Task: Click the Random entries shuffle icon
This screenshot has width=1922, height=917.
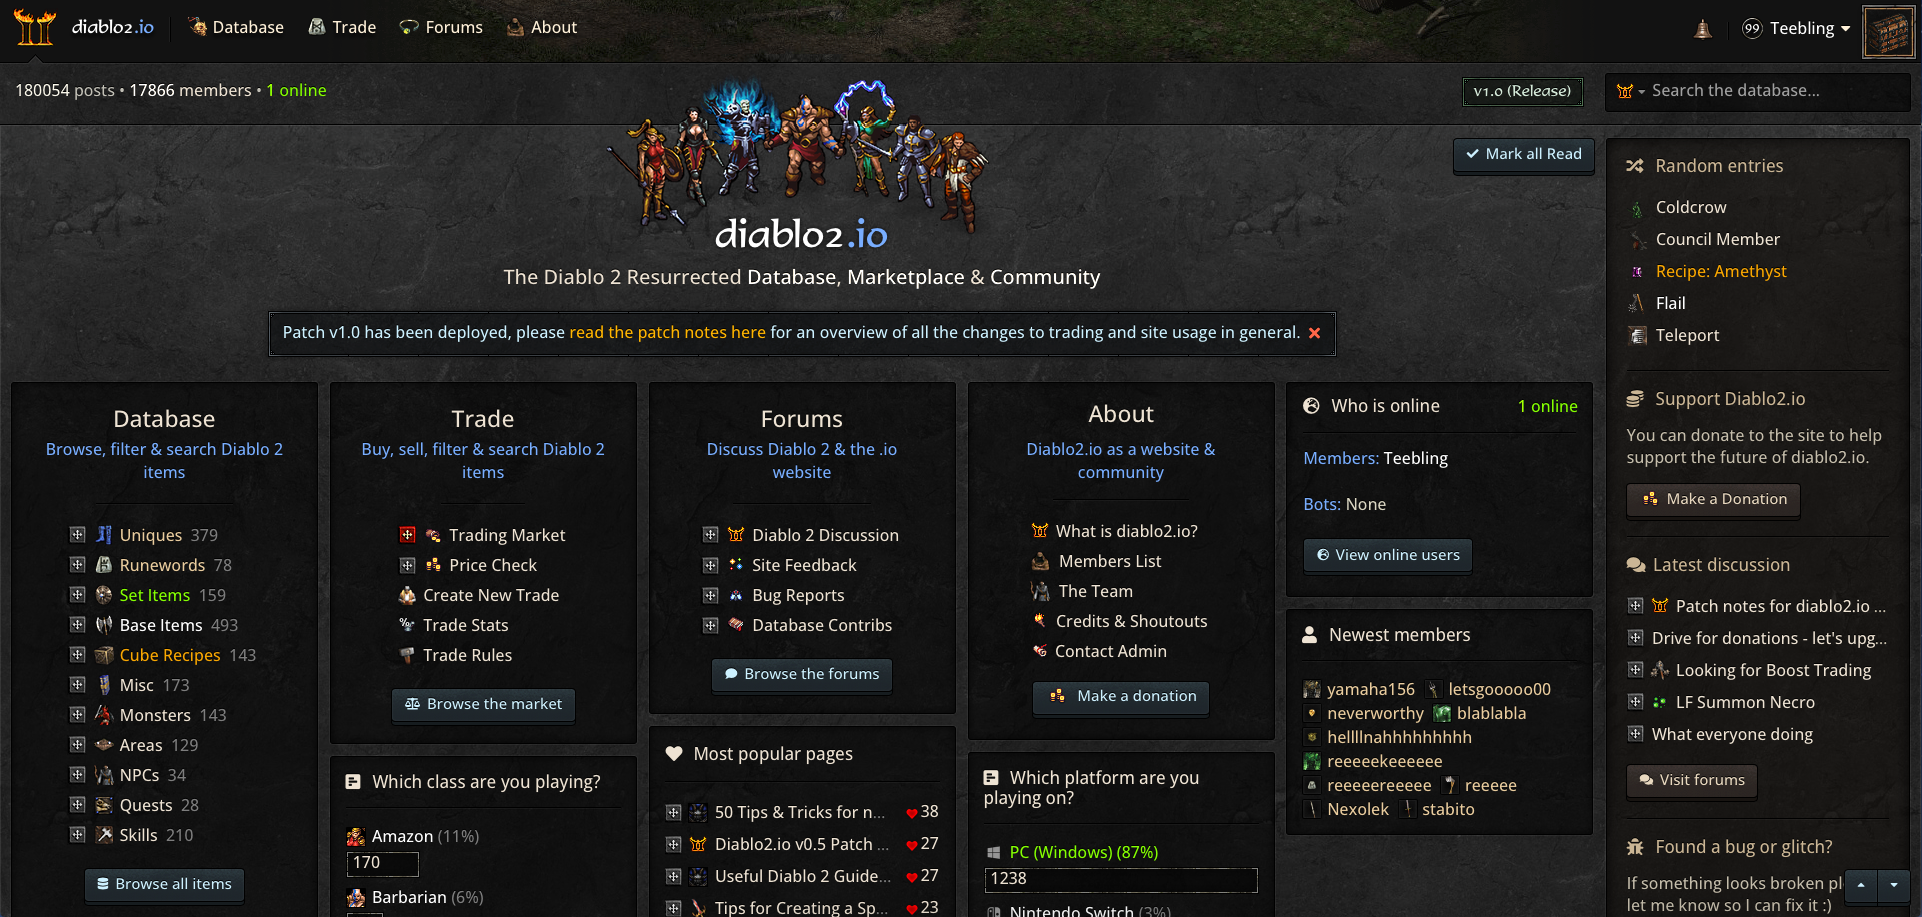Action: pos(1635,166)
